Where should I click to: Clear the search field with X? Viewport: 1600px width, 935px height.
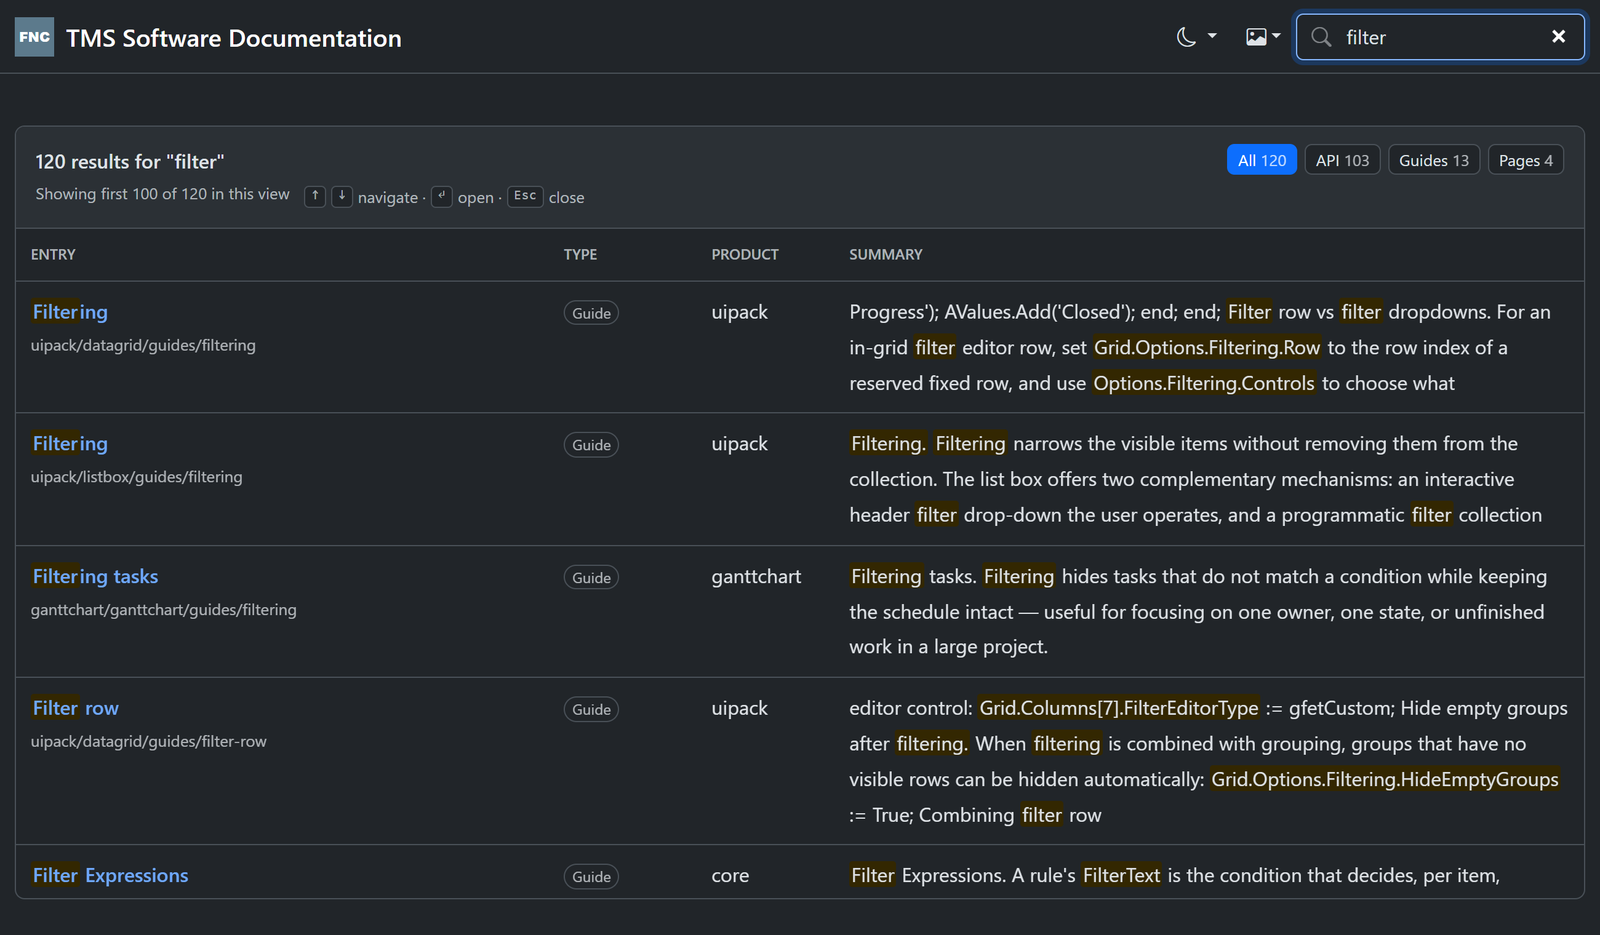click(x=1558, y=37)
